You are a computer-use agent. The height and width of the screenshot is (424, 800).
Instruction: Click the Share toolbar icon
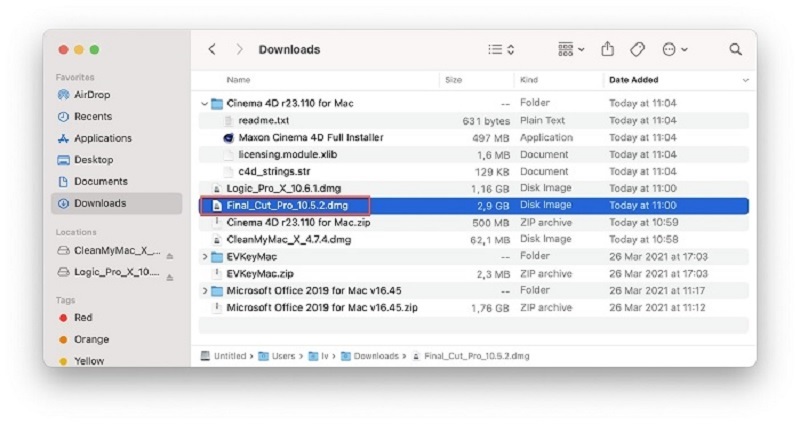(x=607, y=49)
